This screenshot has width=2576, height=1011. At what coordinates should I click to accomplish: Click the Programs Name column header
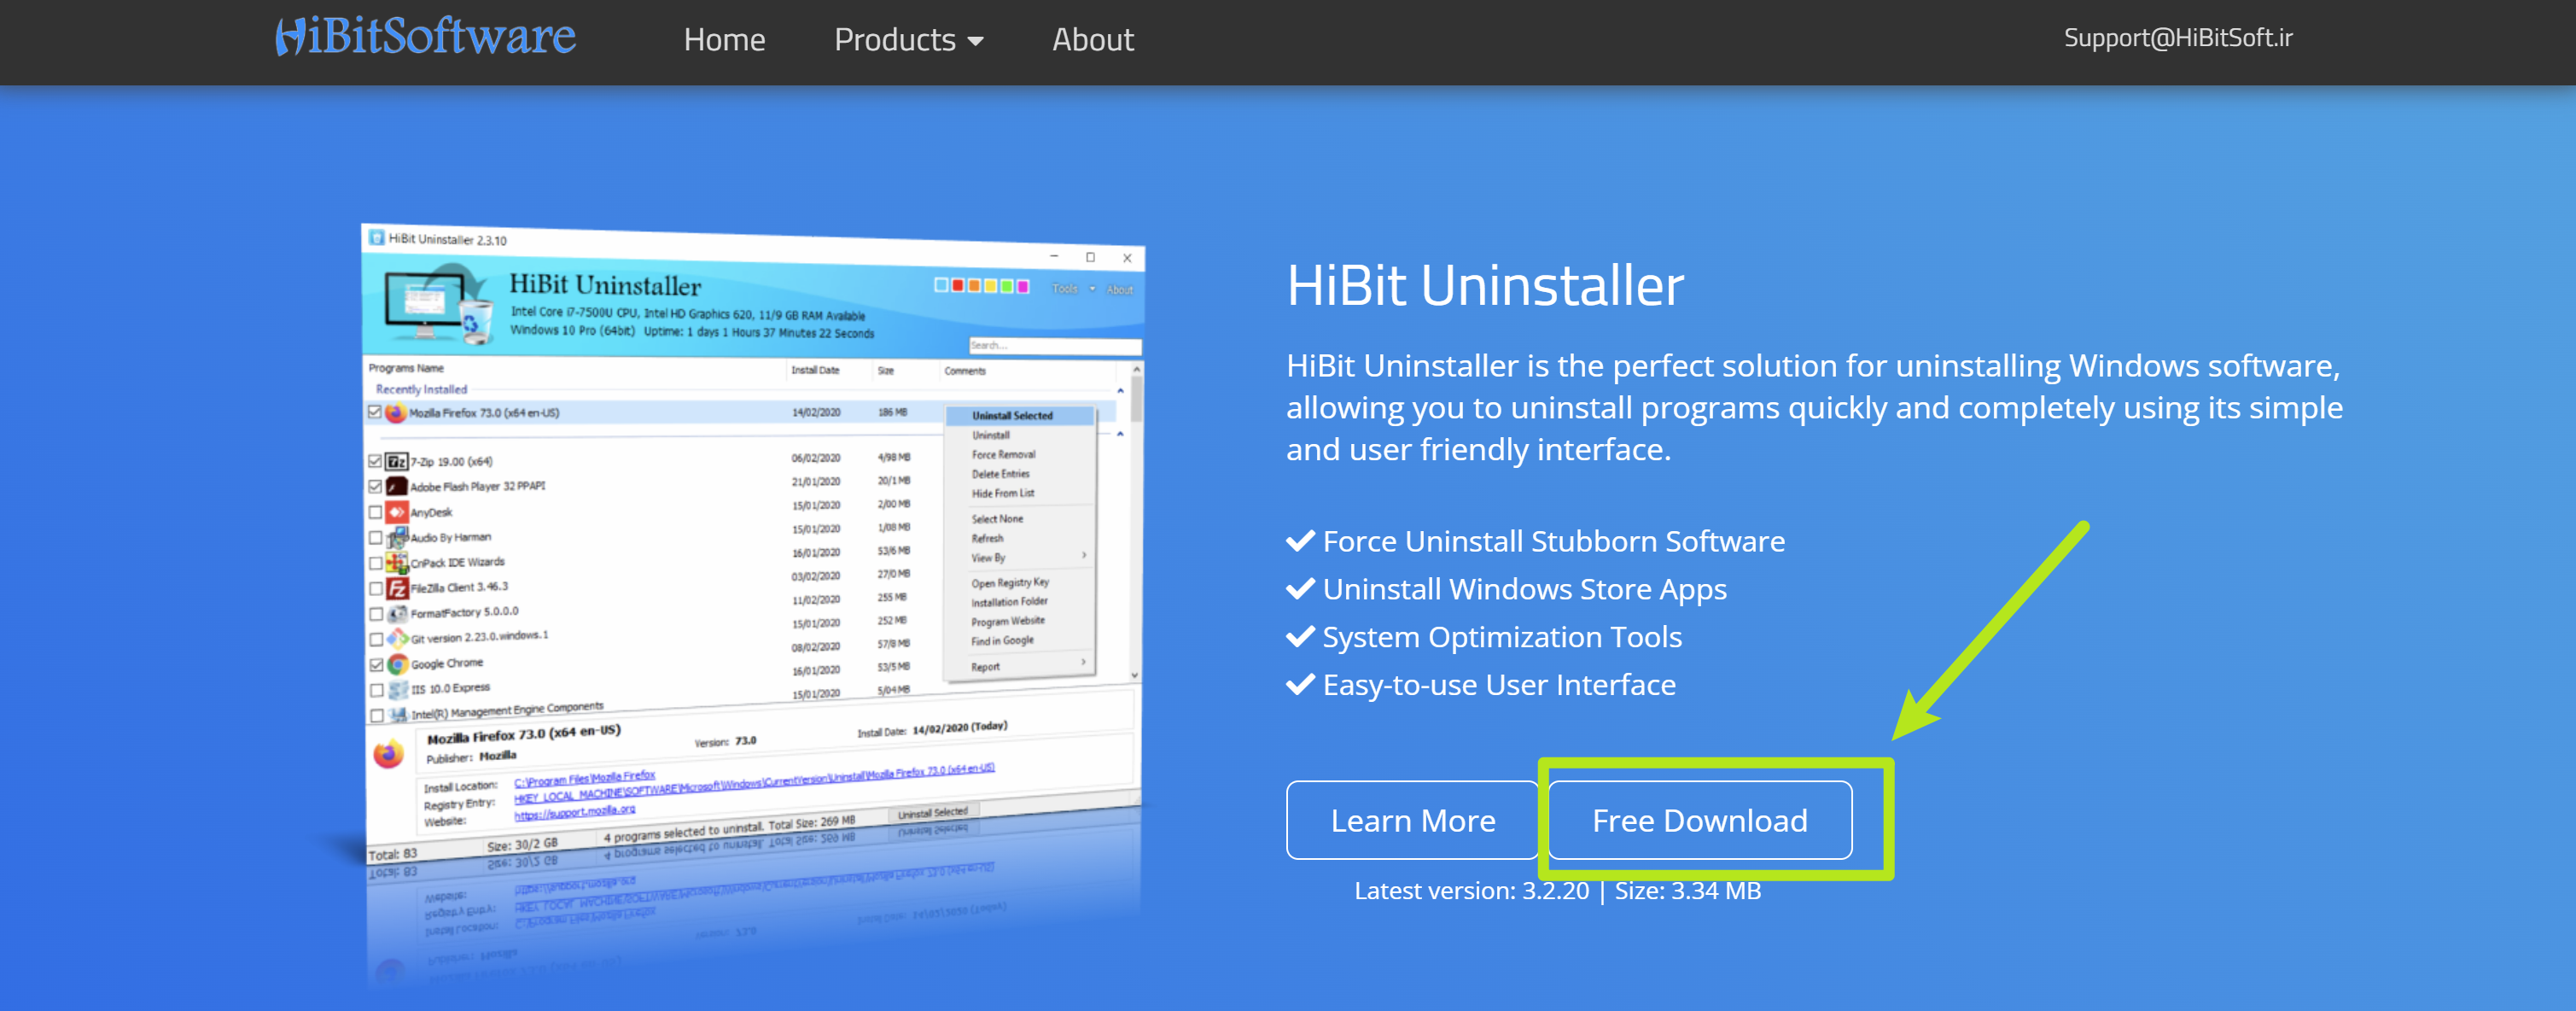coord(406,368)
